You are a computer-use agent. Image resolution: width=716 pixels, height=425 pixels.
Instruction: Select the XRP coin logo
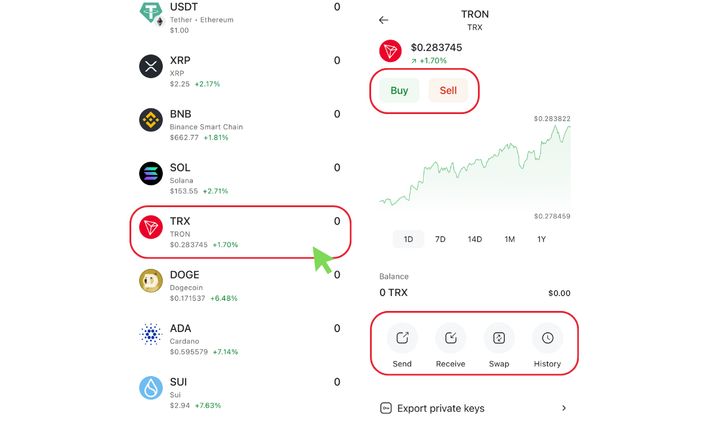point(151,66)
